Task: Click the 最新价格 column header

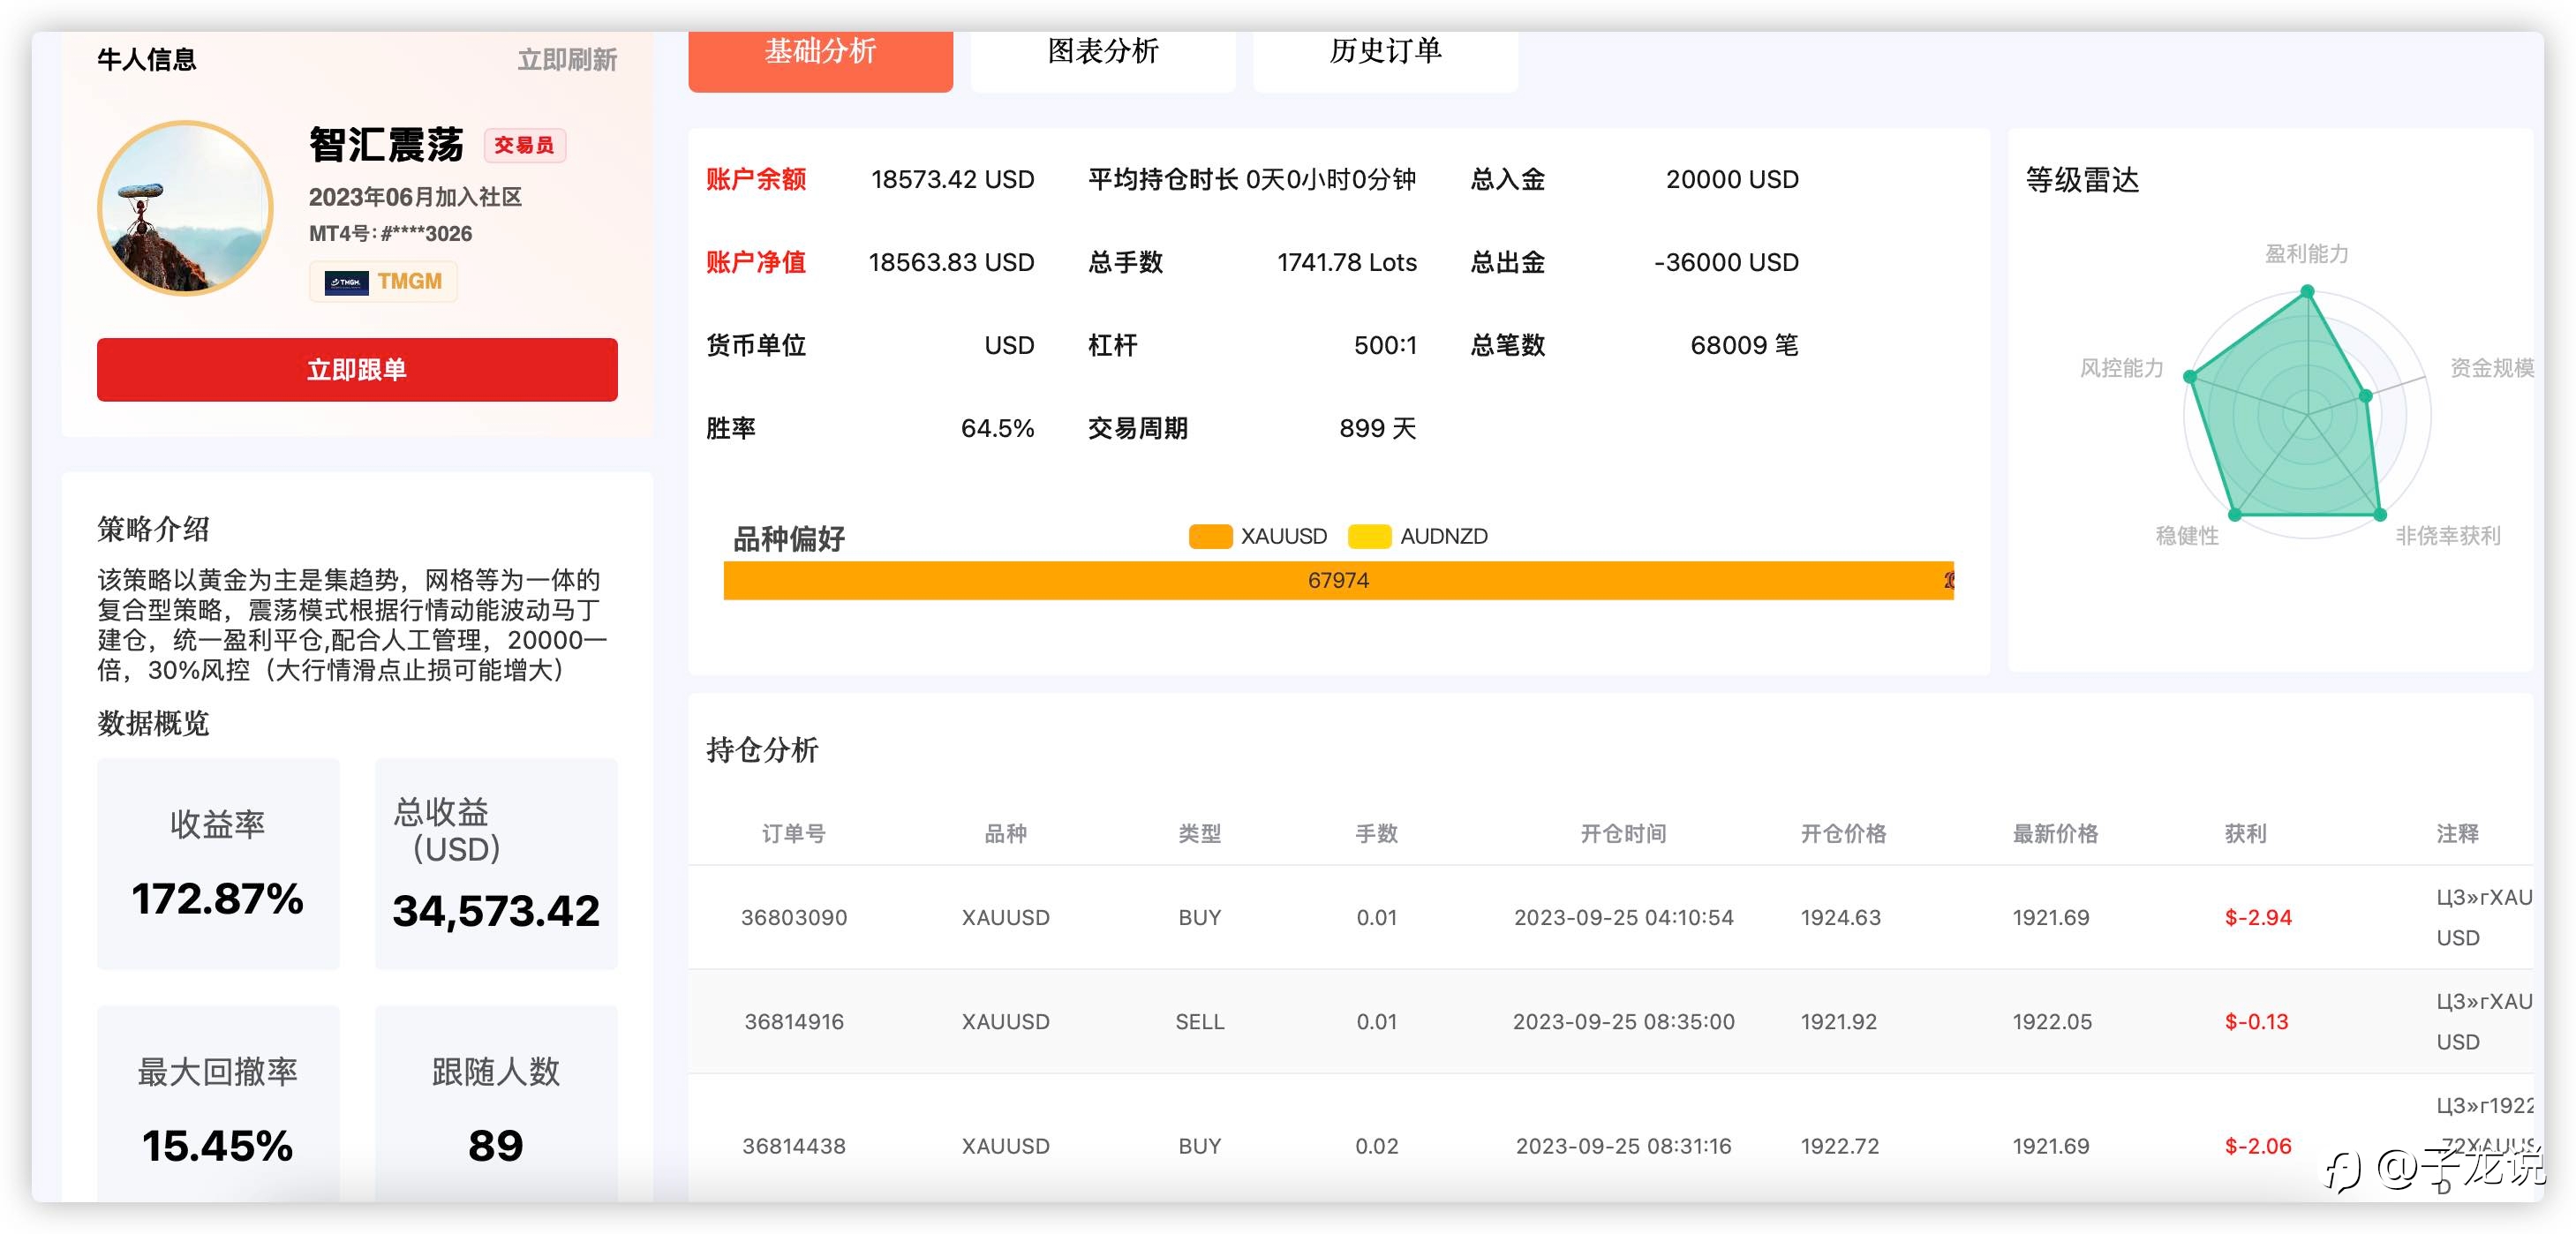Action: (x=2055, y=833)
